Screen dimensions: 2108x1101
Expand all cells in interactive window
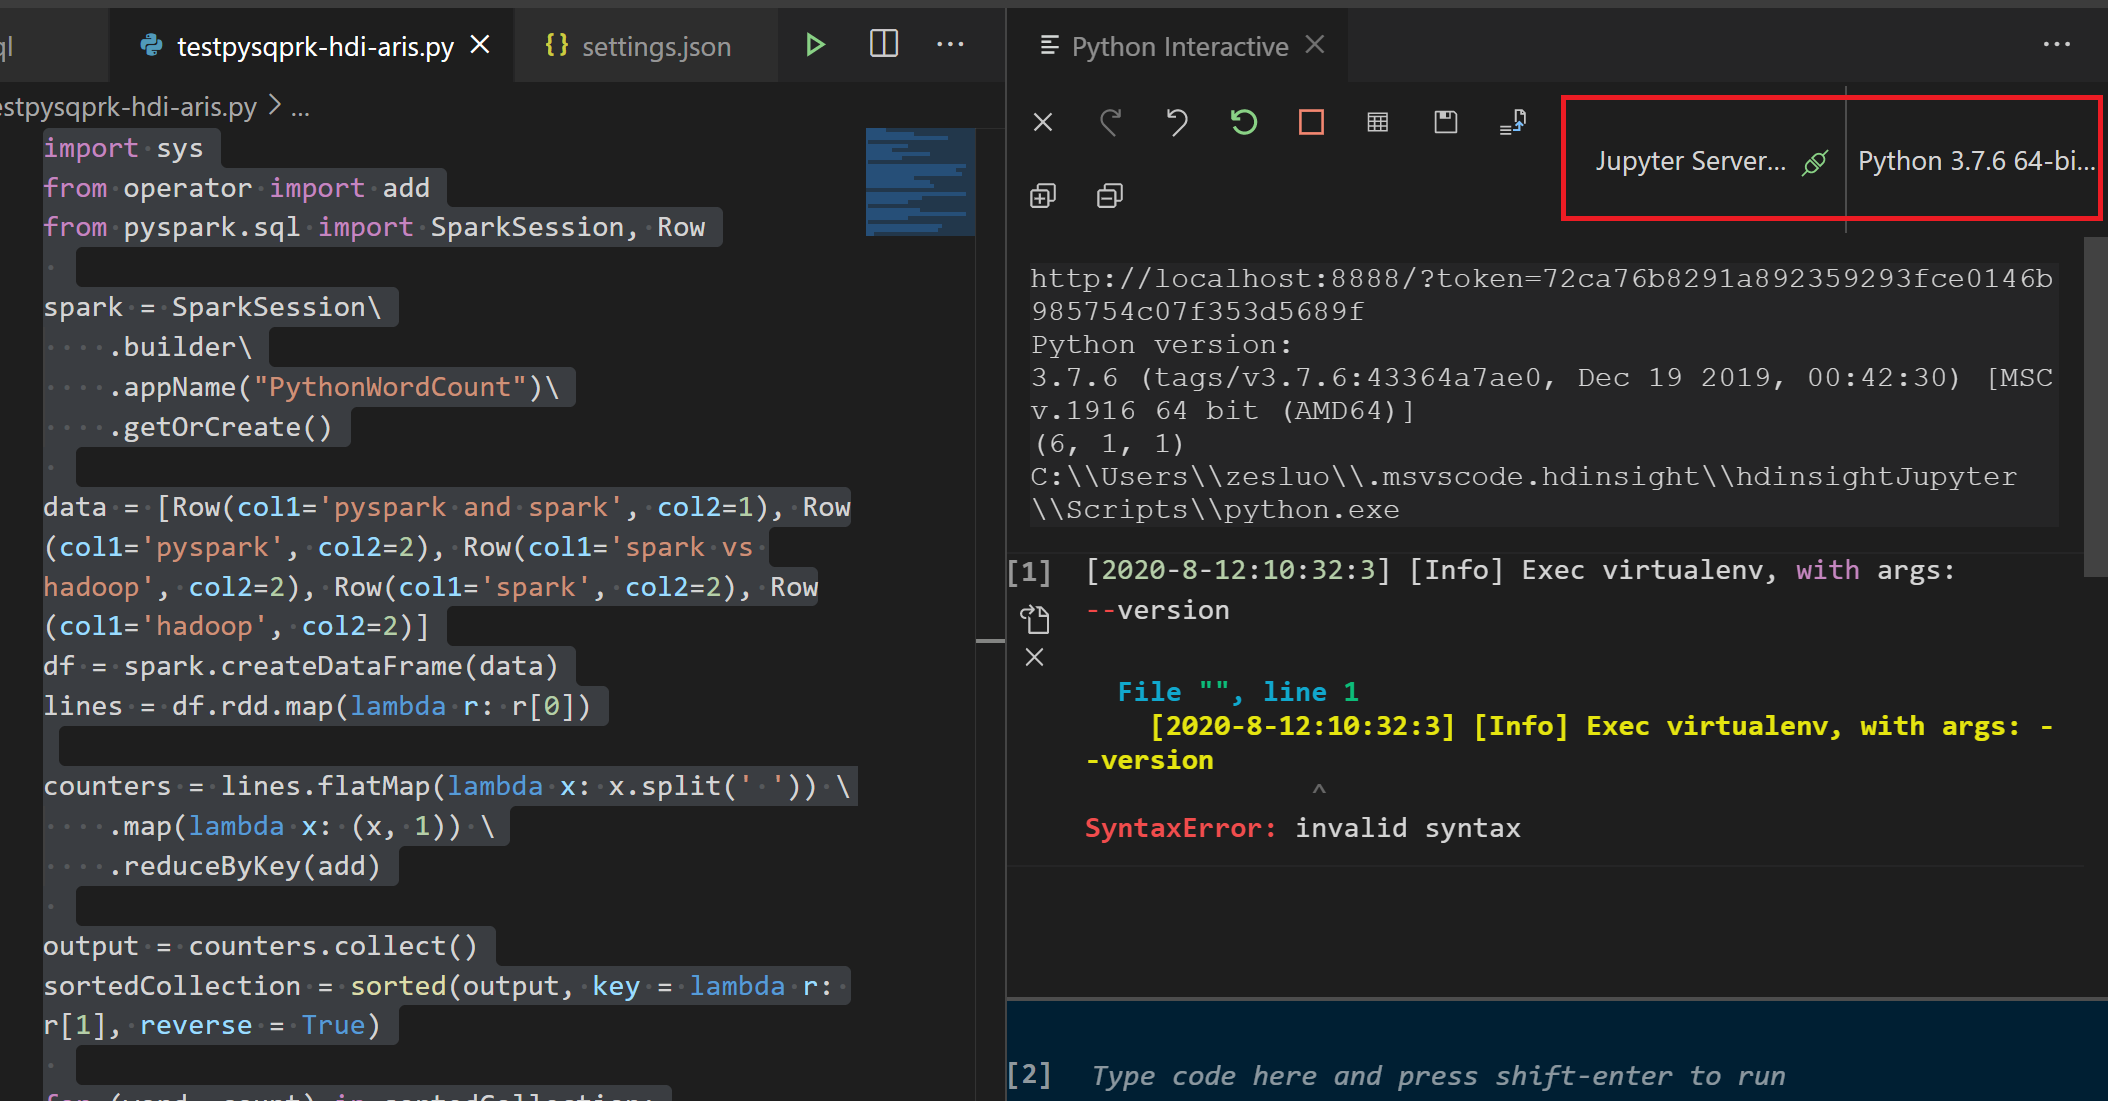pyautogui.click(x=1043, y=195)
